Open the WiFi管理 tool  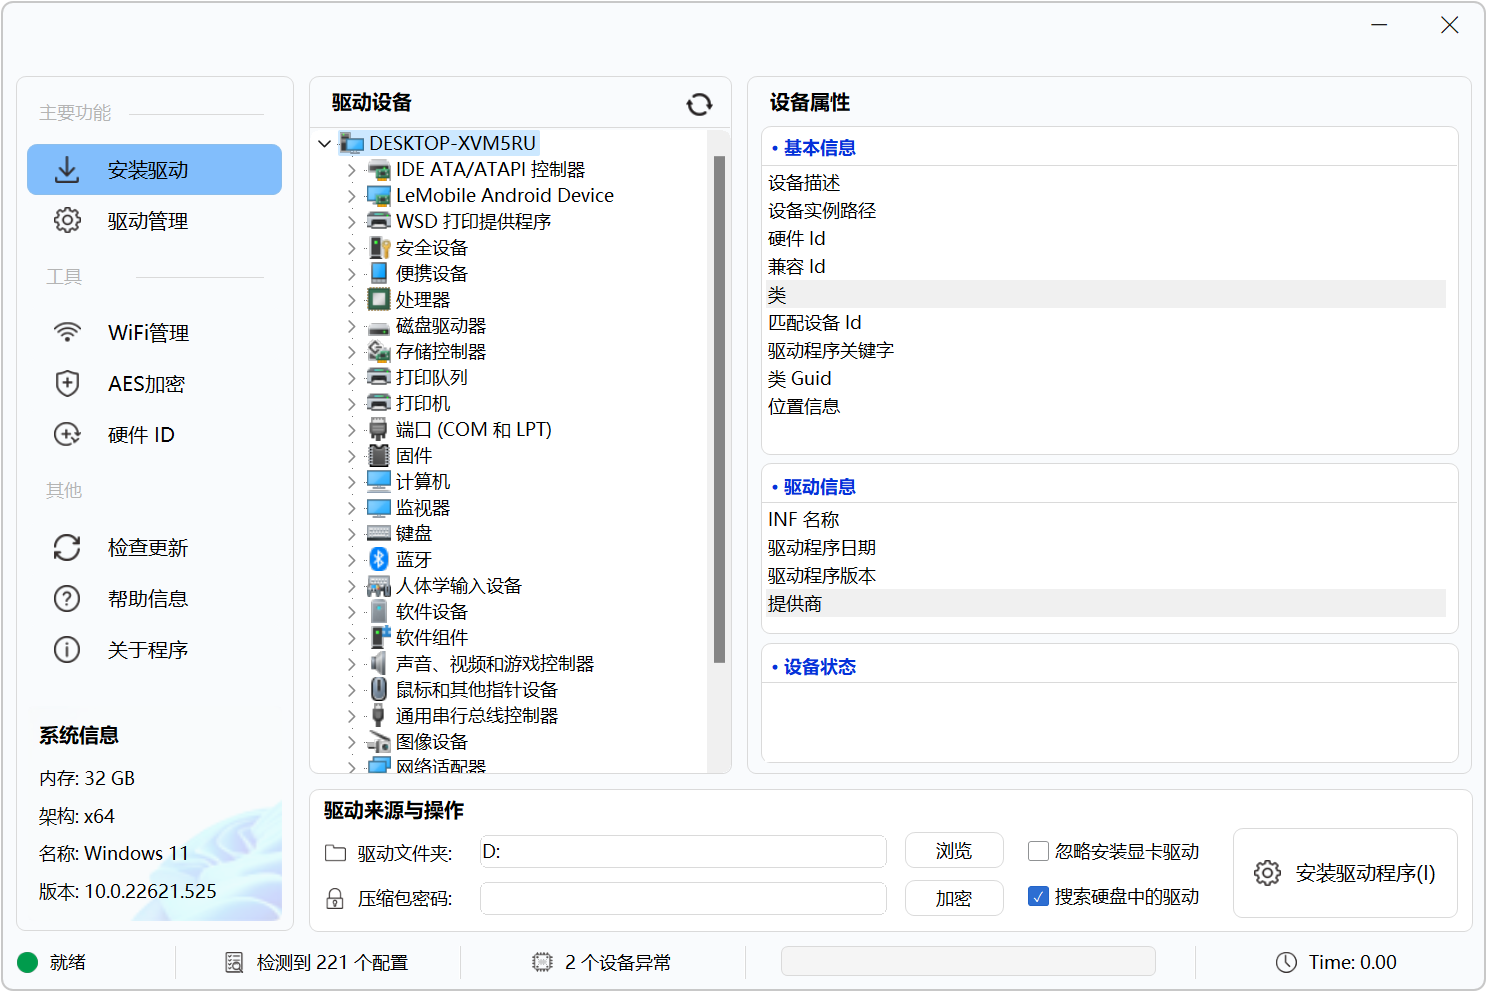pos(154,333)
